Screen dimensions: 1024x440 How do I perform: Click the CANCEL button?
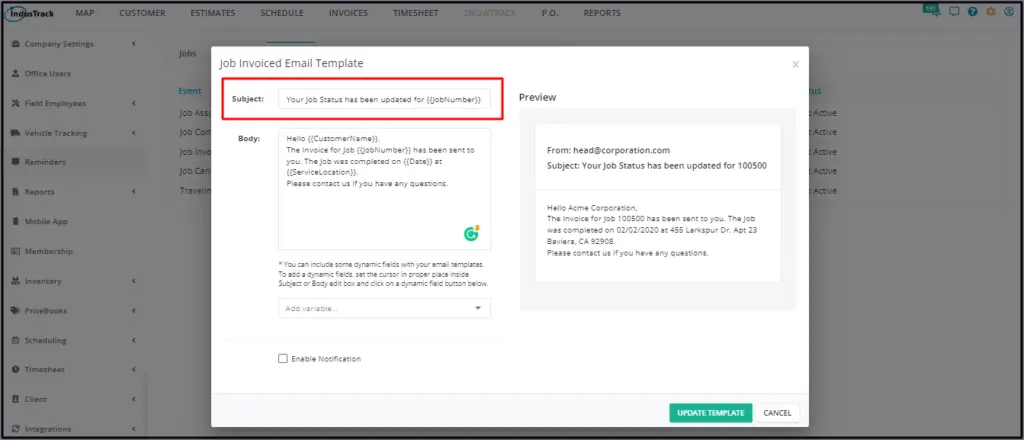point(777,413)
